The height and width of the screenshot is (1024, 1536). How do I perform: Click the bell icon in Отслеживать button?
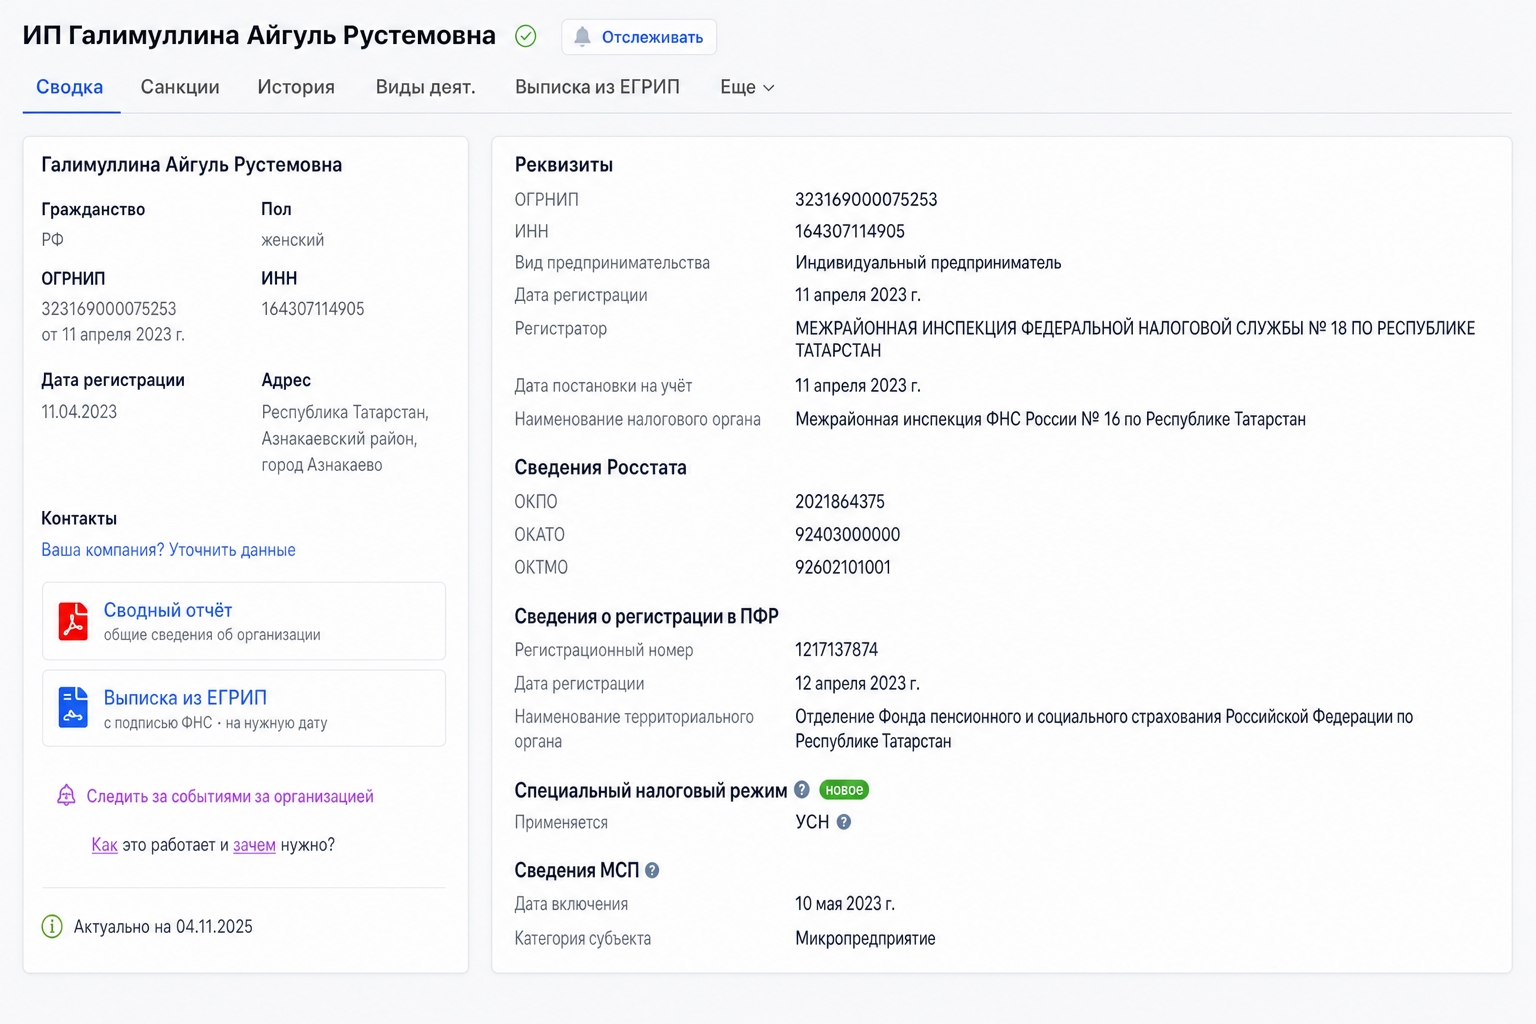[582, 36]
